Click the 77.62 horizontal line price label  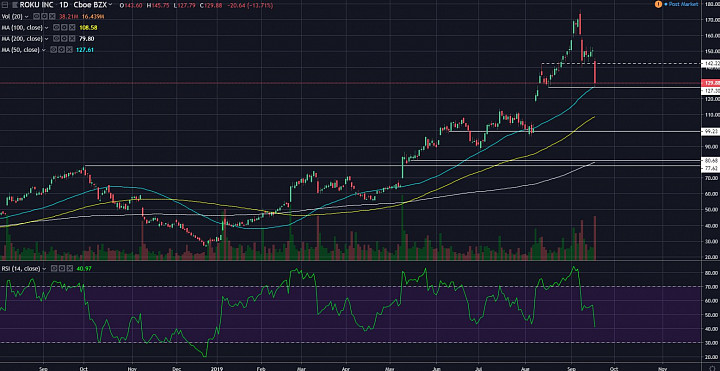point(711,169)
